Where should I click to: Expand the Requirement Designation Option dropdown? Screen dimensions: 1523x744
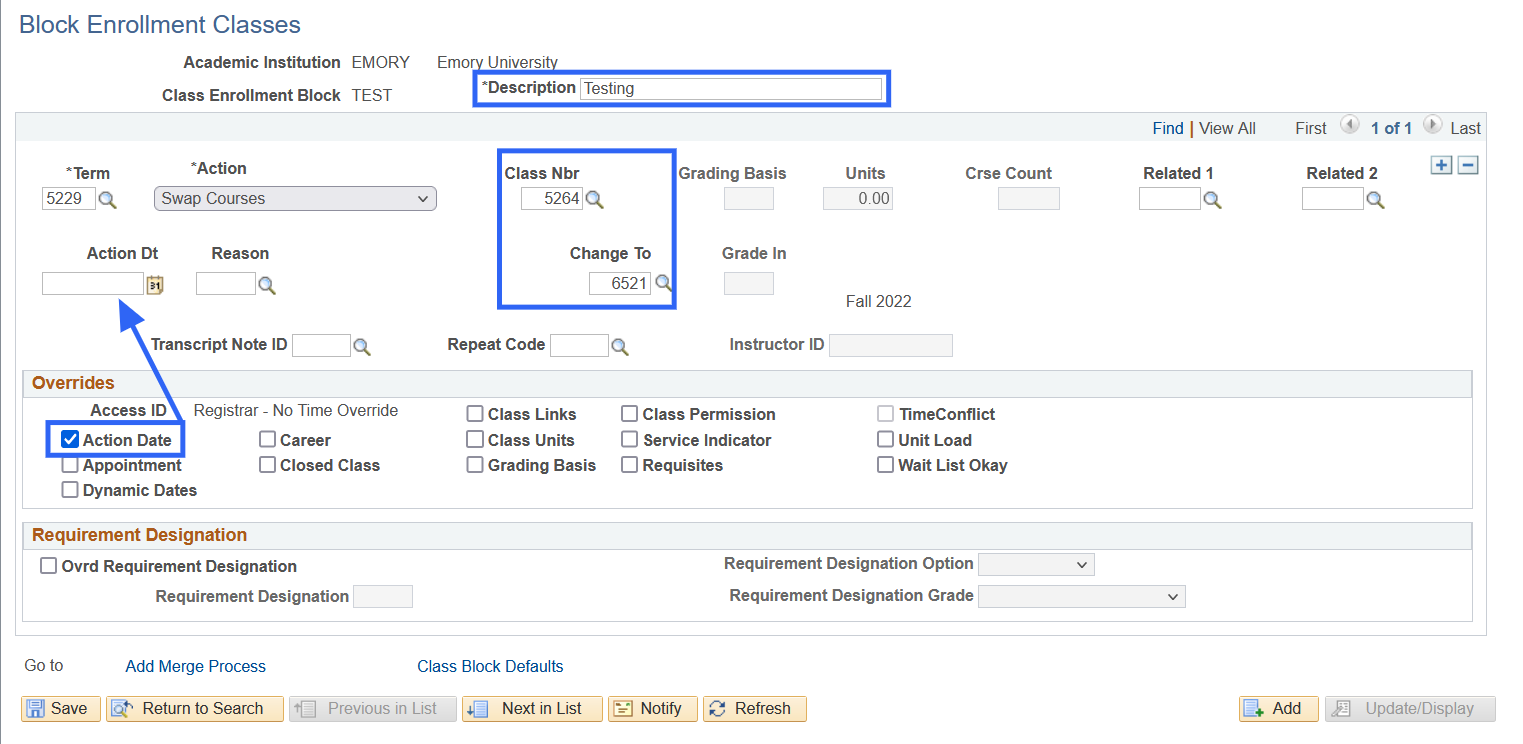click(1036, 565)
